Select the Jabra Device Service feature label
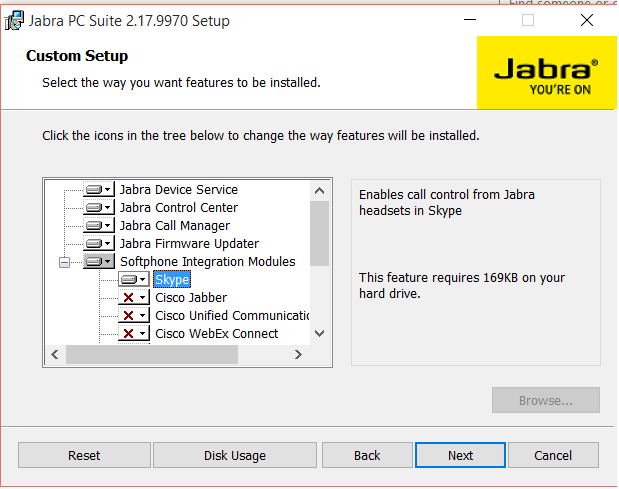Screen dimensions: 619x489 click(x=179, y=190)
